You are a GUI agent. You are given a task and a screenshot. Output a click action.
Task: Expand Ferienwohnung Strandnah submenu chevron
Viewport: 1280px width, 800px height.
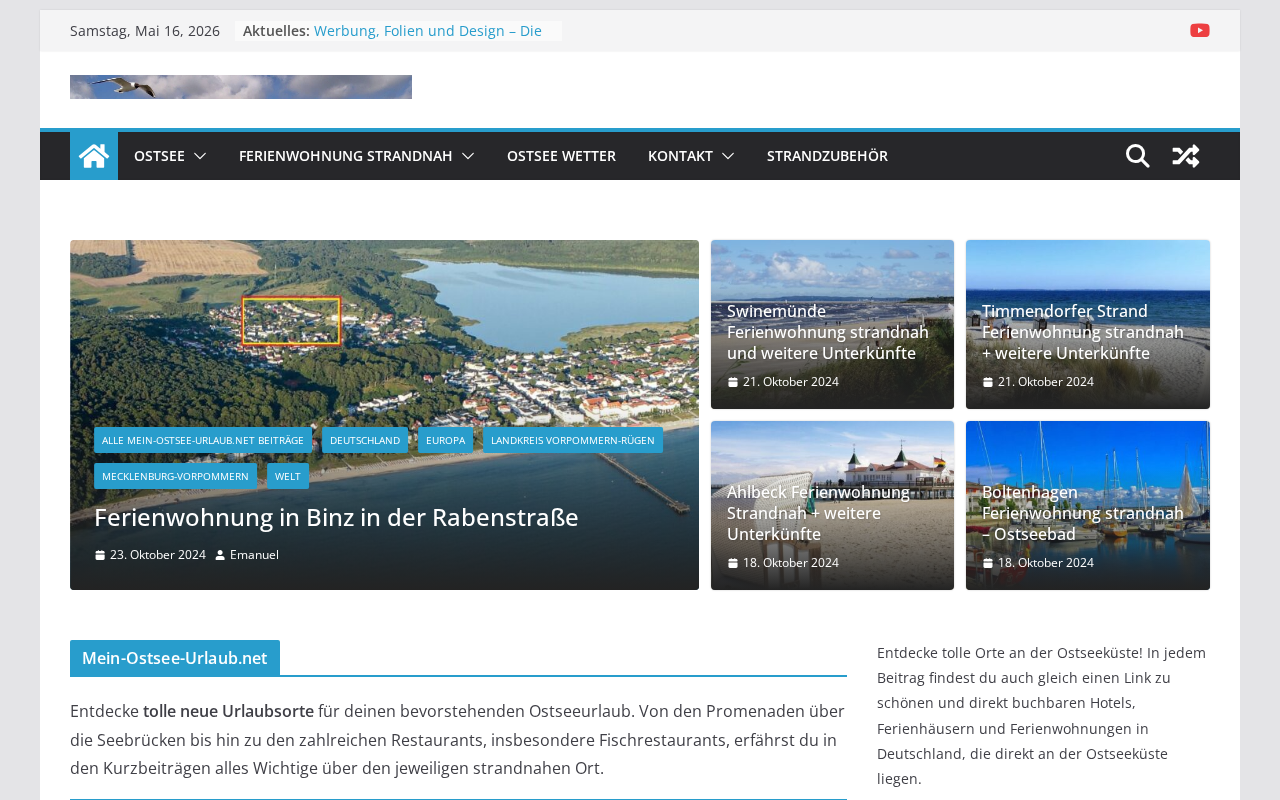pos(468,156)
